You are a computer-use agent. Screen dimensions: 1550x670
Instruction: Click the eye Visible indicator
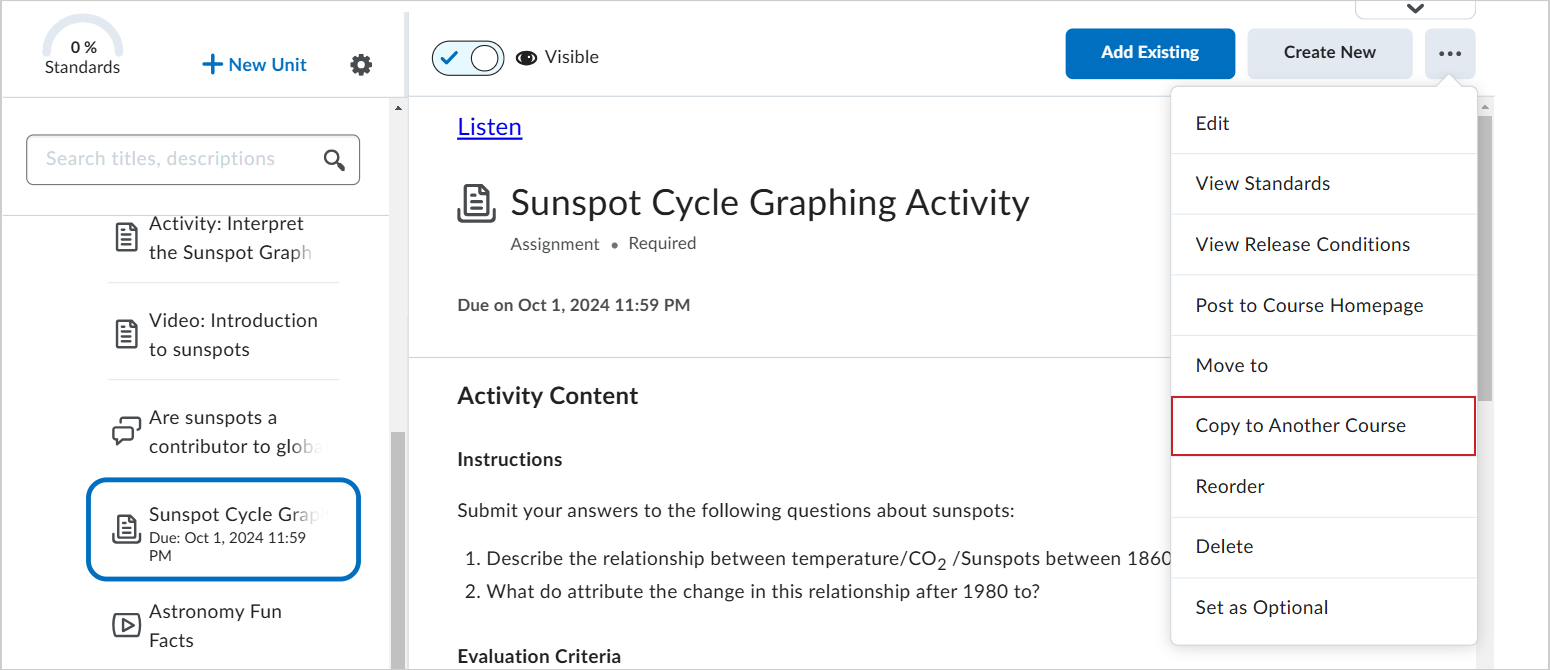527,58
